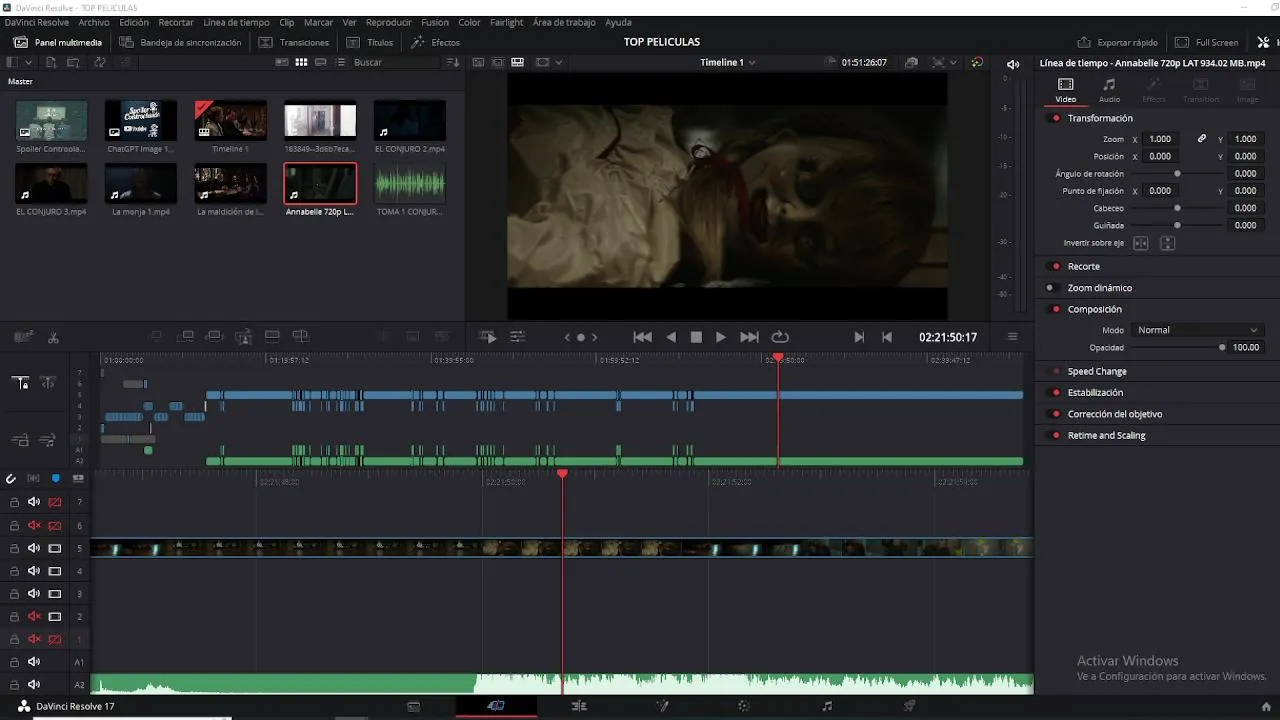Toggle Estabilización section on/off

tap(1056, 393)
